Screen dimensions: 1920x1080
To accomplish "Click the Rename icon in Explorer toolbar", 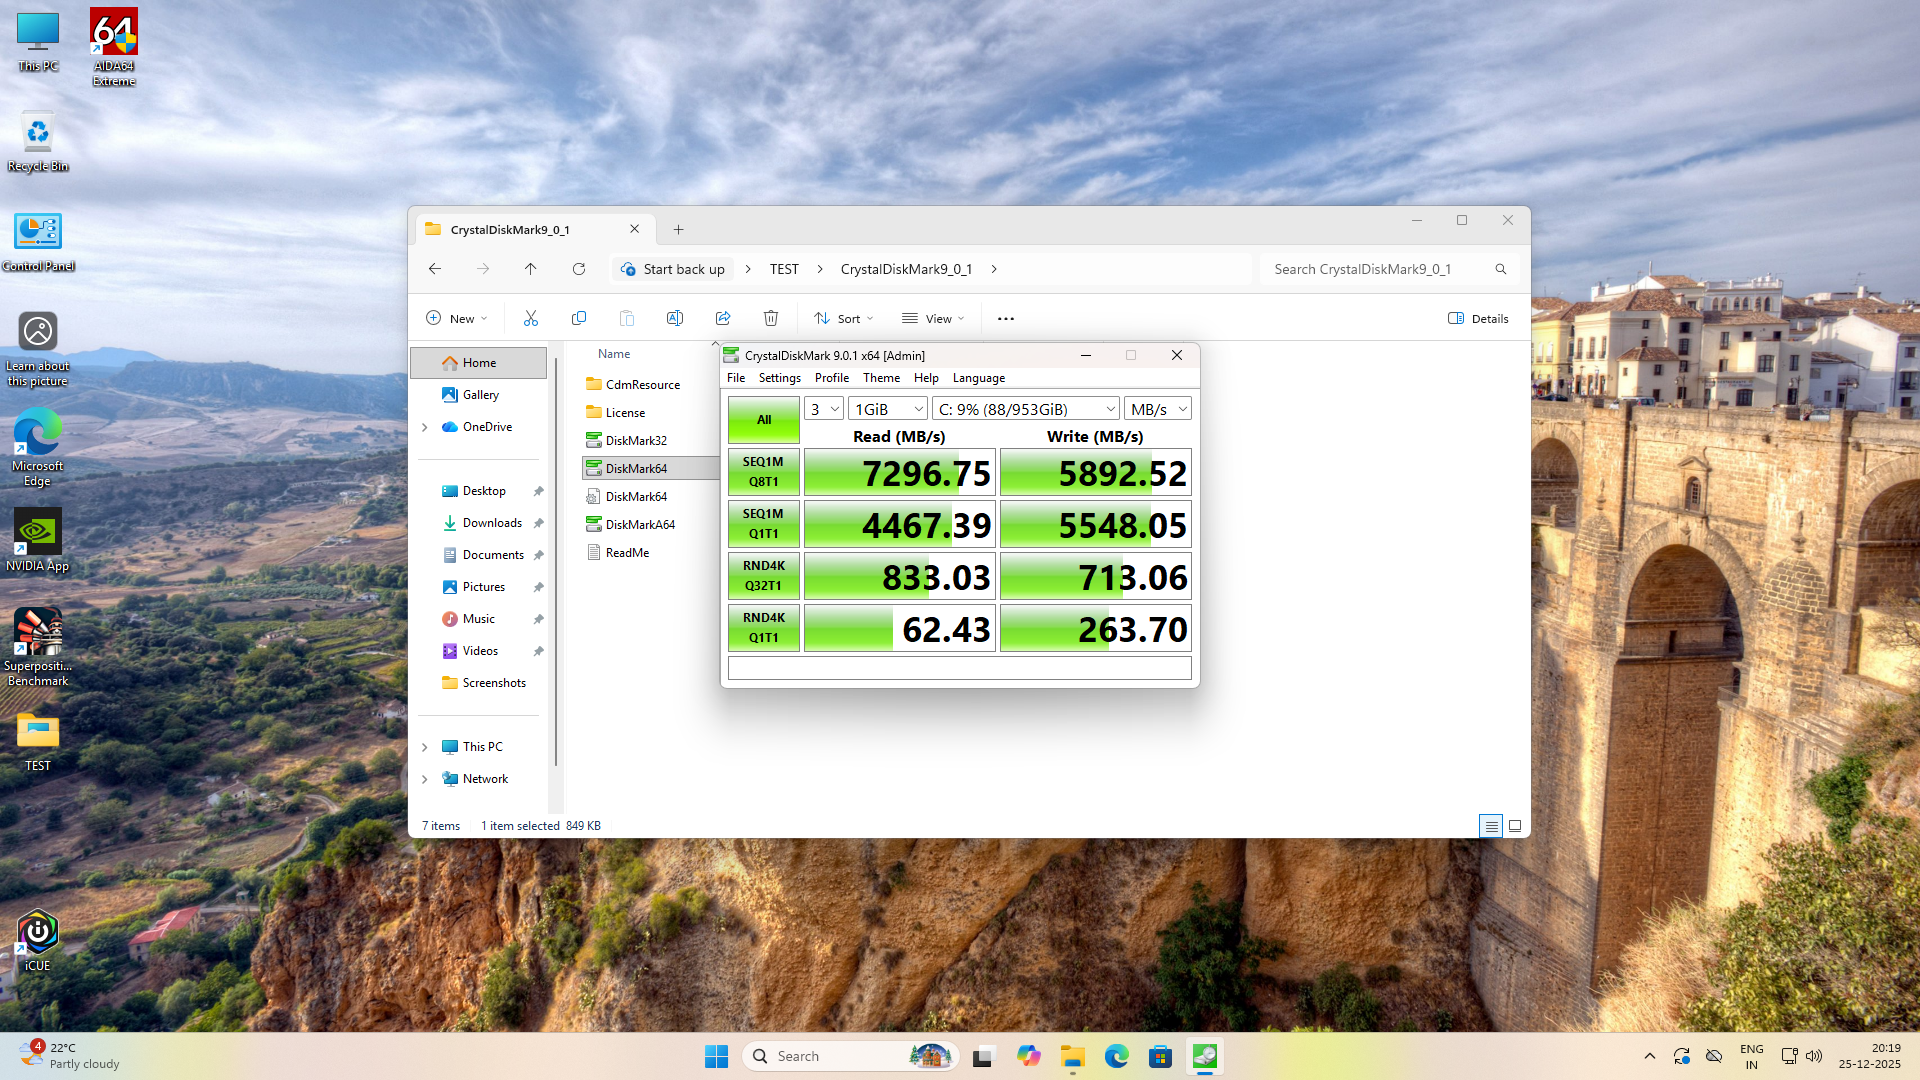I will (675, 318).
